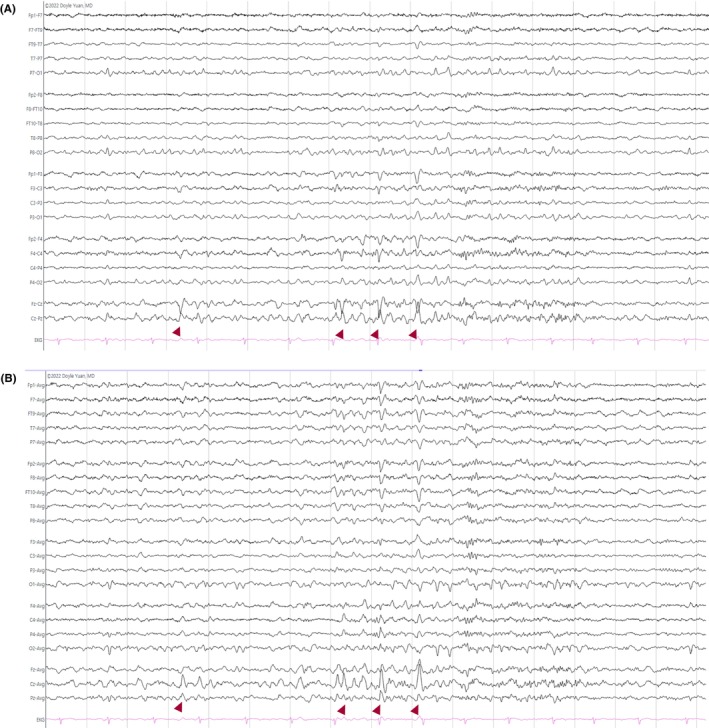Screen dimensions: 709x728
Task: Select the P3-O1 channel label
Action: [x=36, y=217]
